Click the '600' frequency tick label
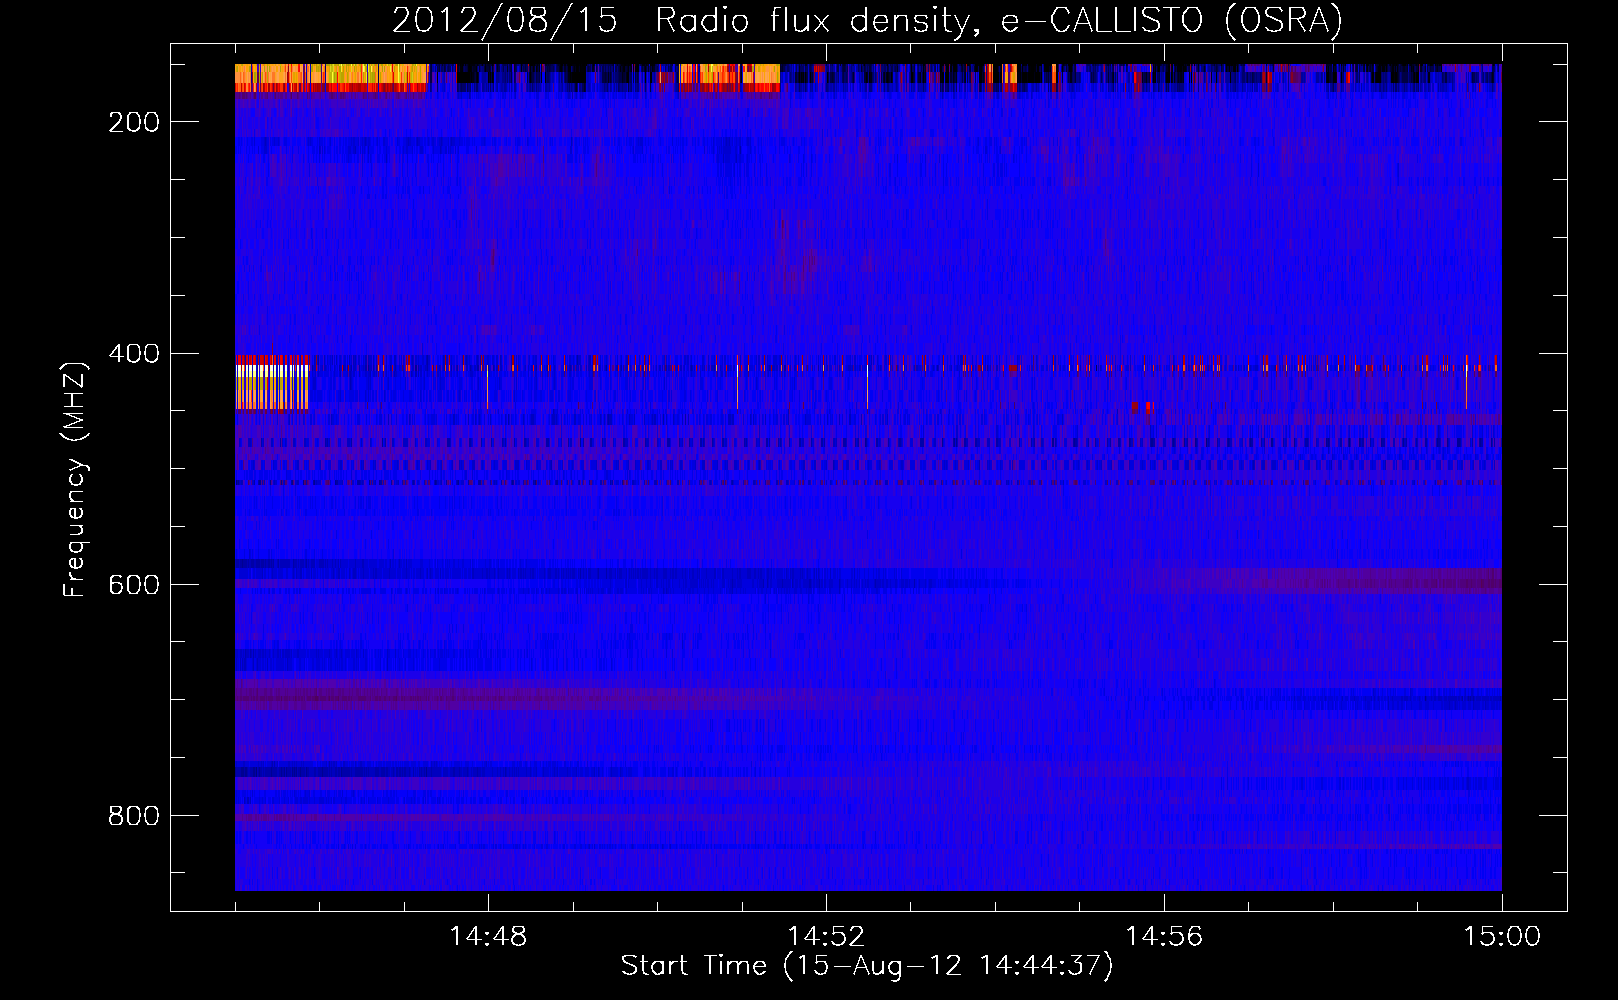The width and height of the screenshot is (1618, 1000). 134,585
